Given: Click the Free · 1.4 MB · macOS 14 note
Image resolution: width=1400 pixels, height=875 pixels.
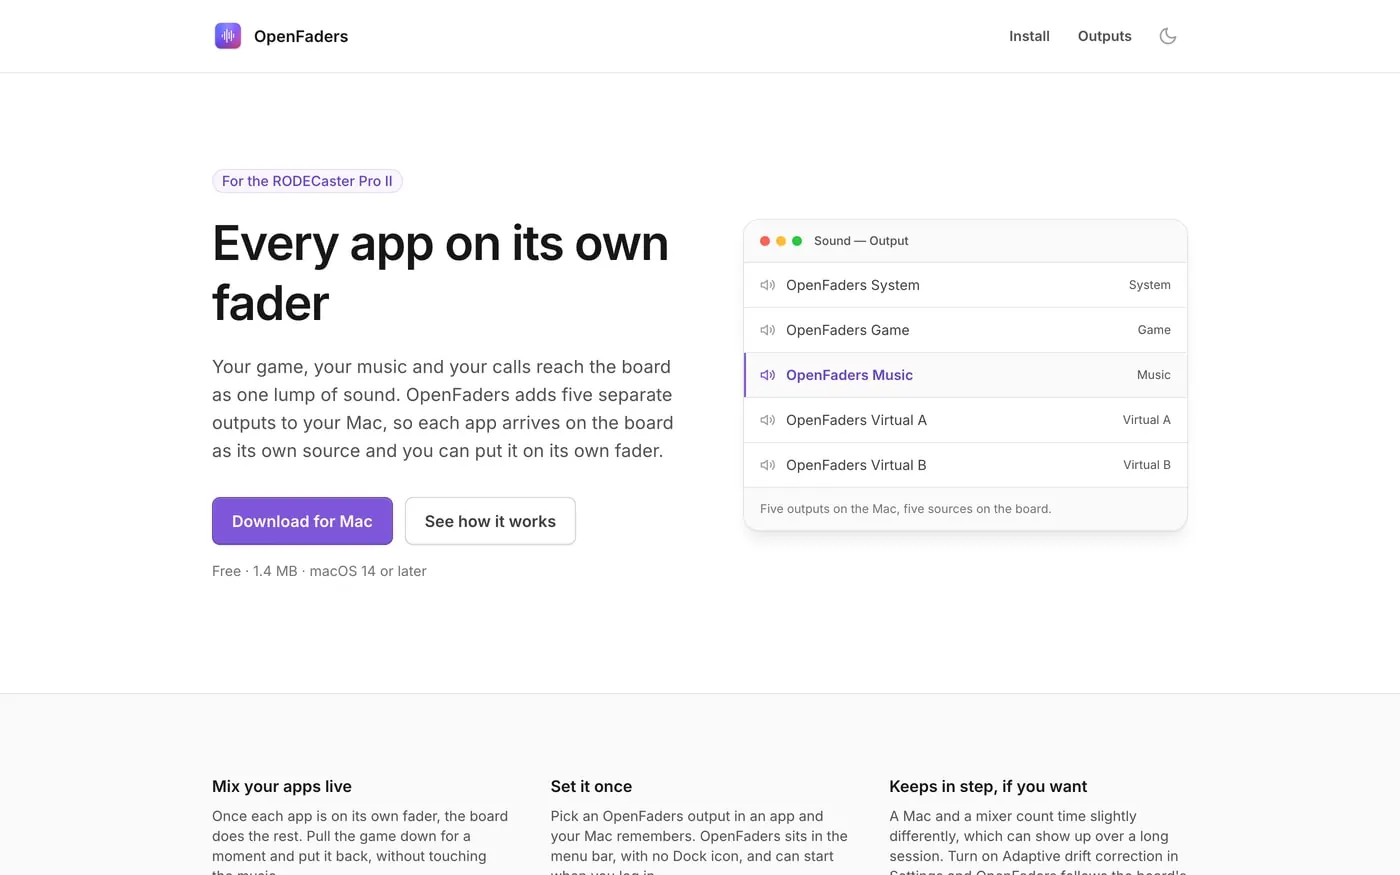Looking at the screenshot, I should point(319,571).
